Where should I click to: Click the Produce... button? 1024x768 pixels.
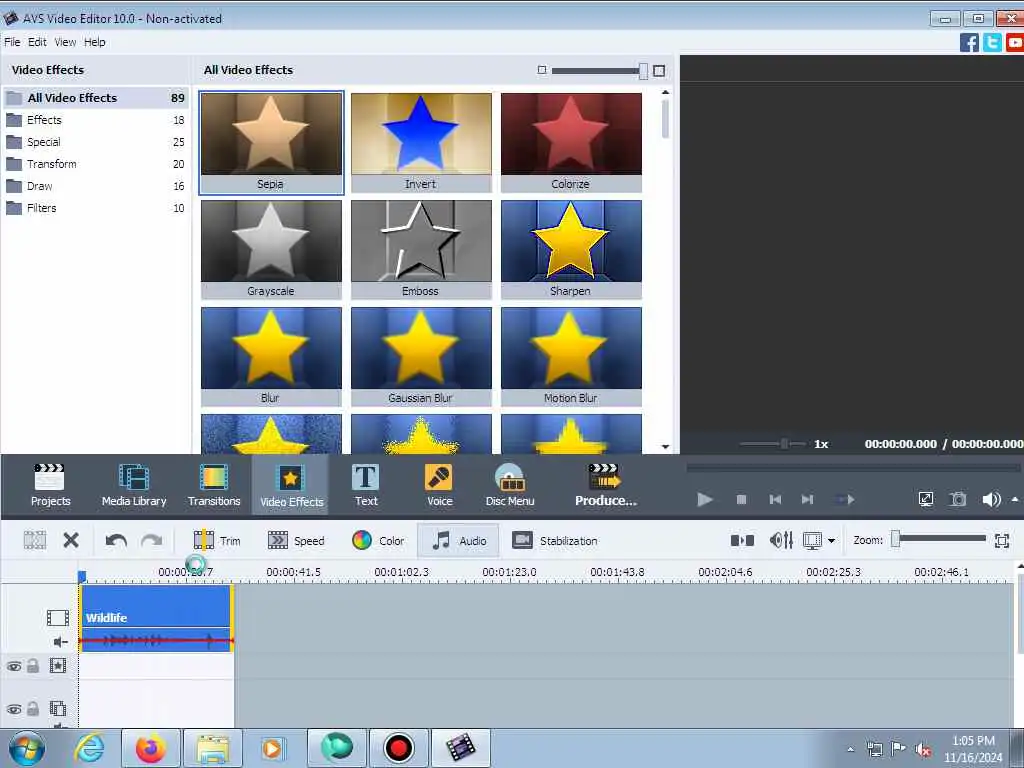pyautogui.click(x=605, y=485)
